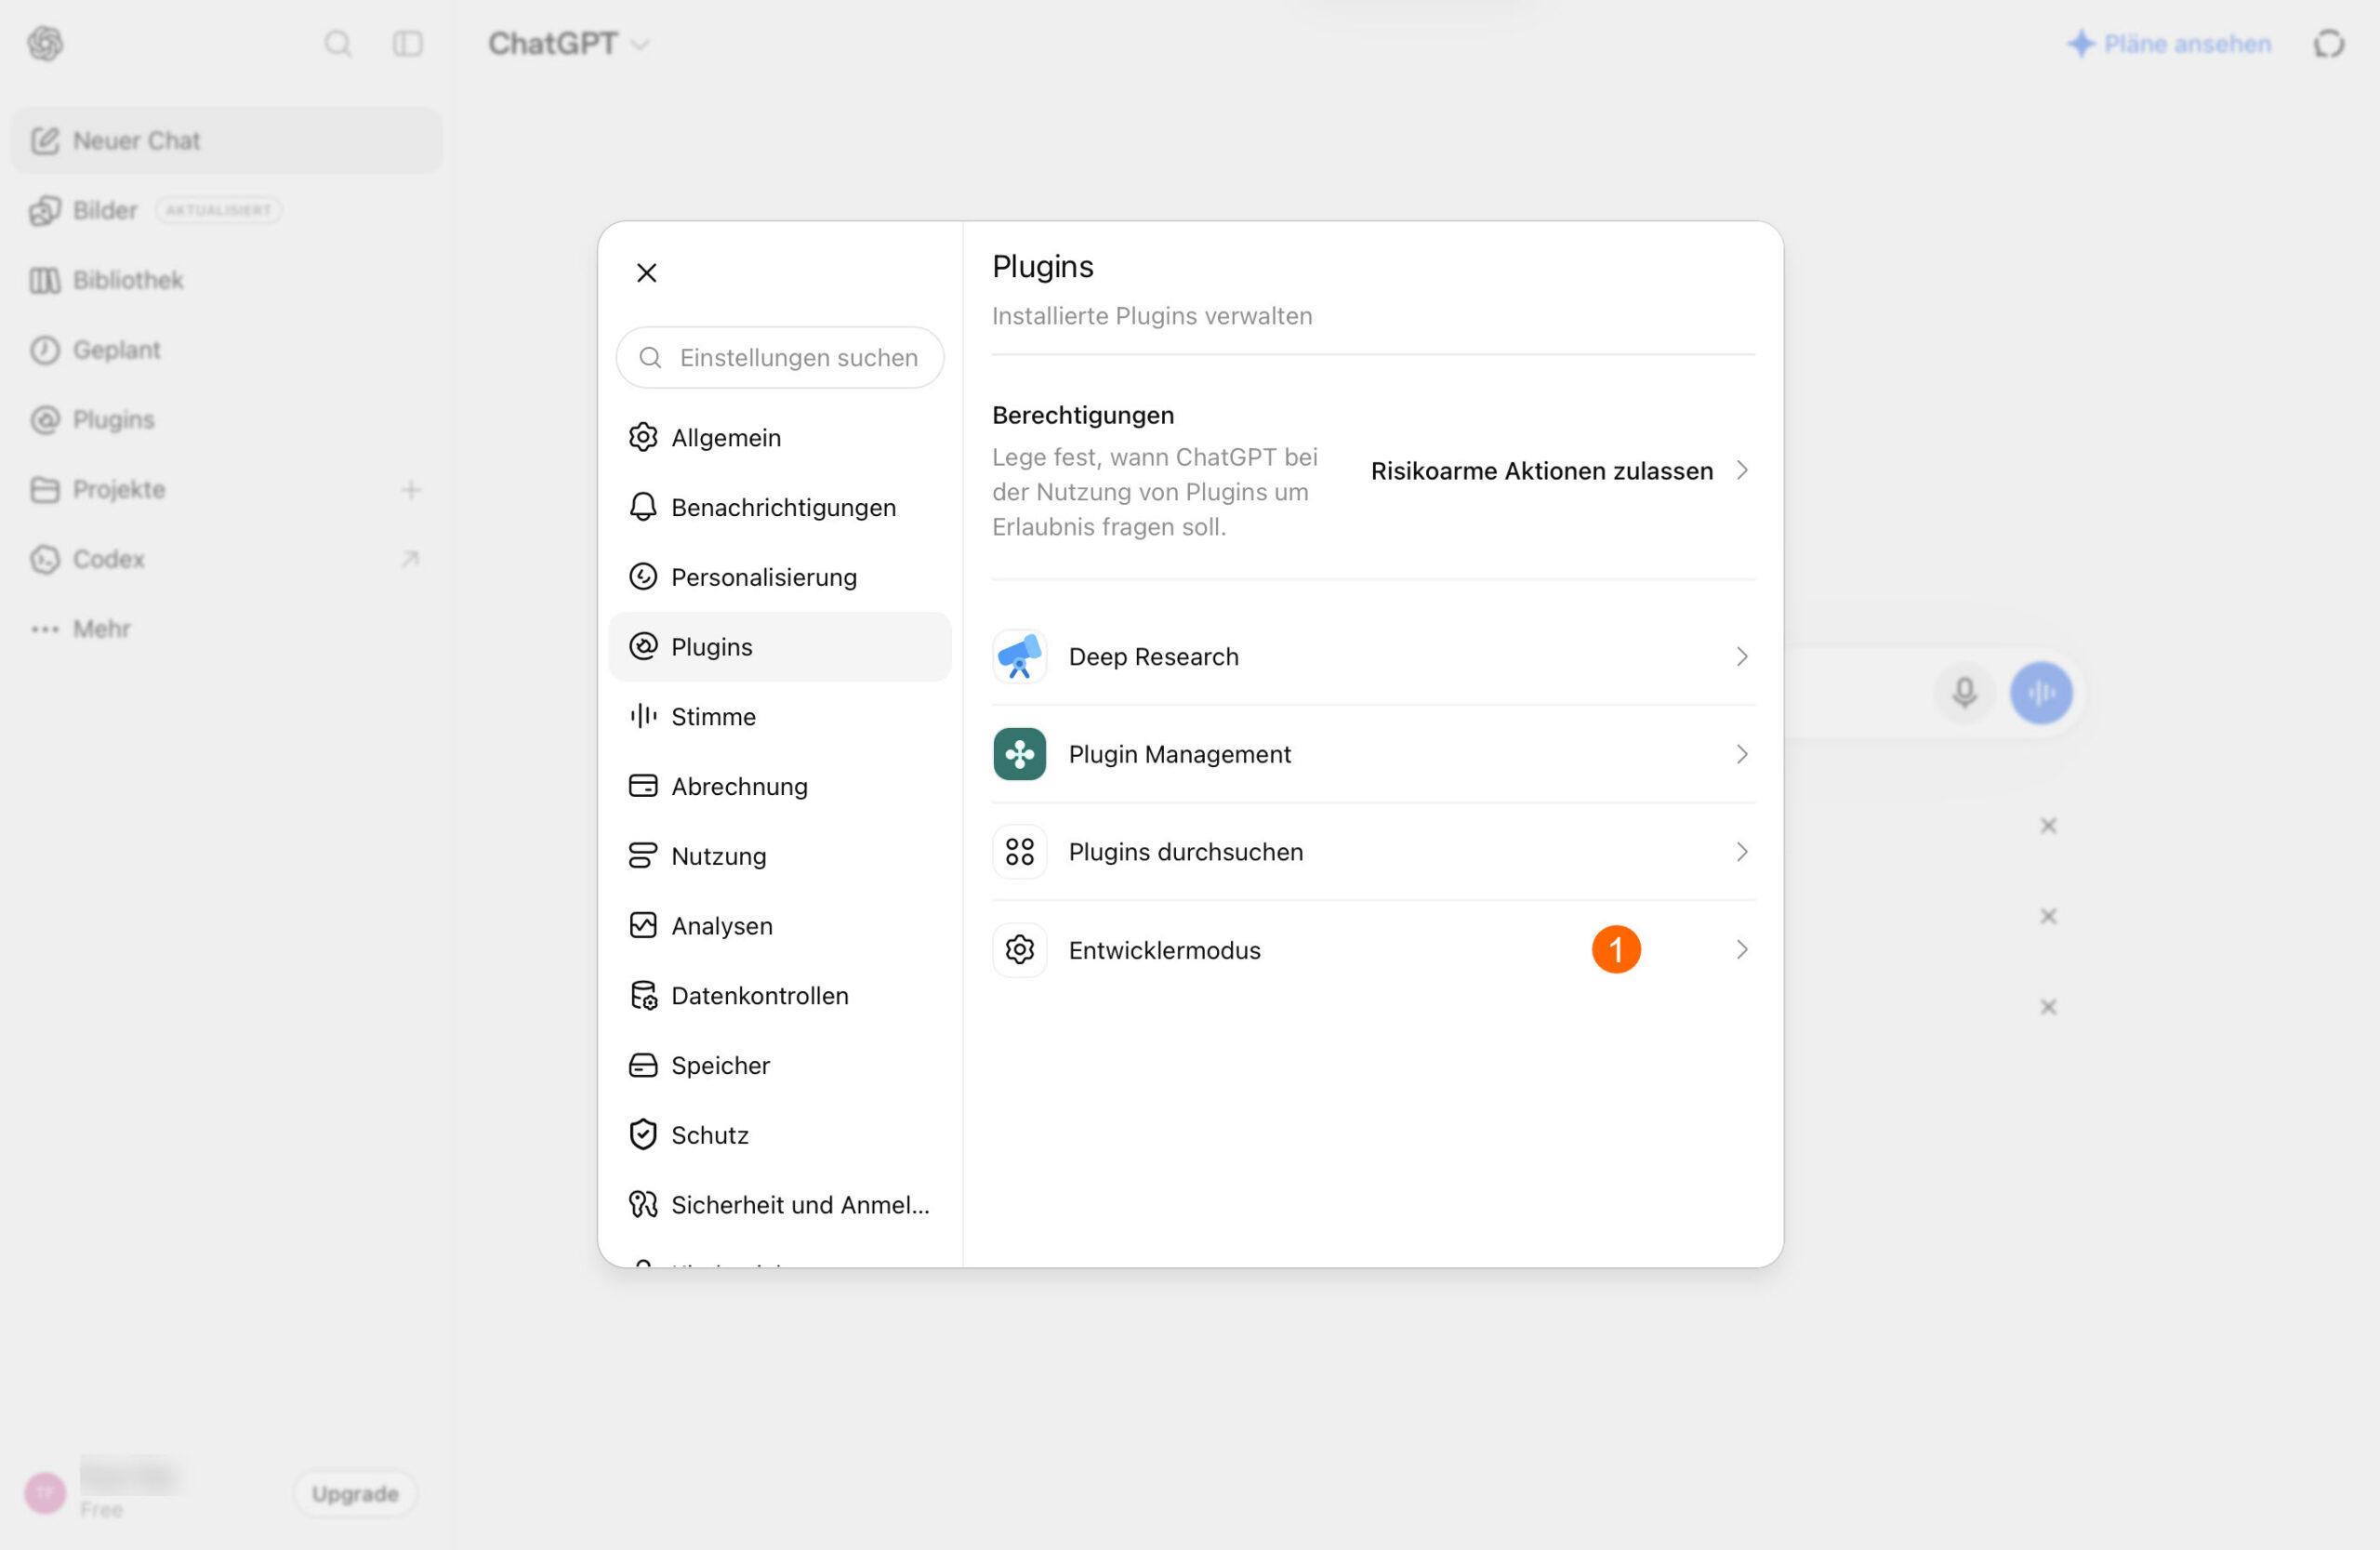Open the Risikoarme Aktionen zulassen dropdown
The image size is (2380, 1550).
1559,471
